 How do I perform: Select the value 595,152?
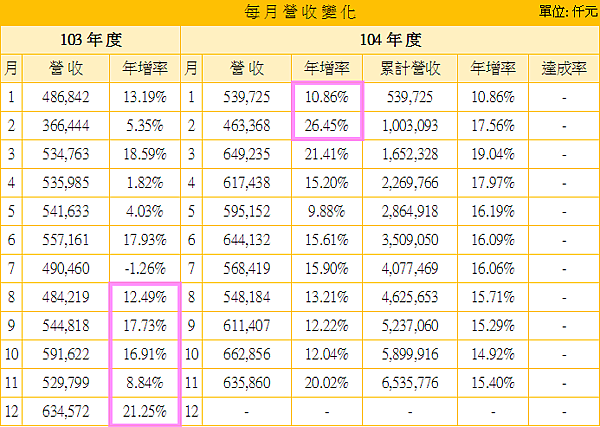click(x=247, y=211)
